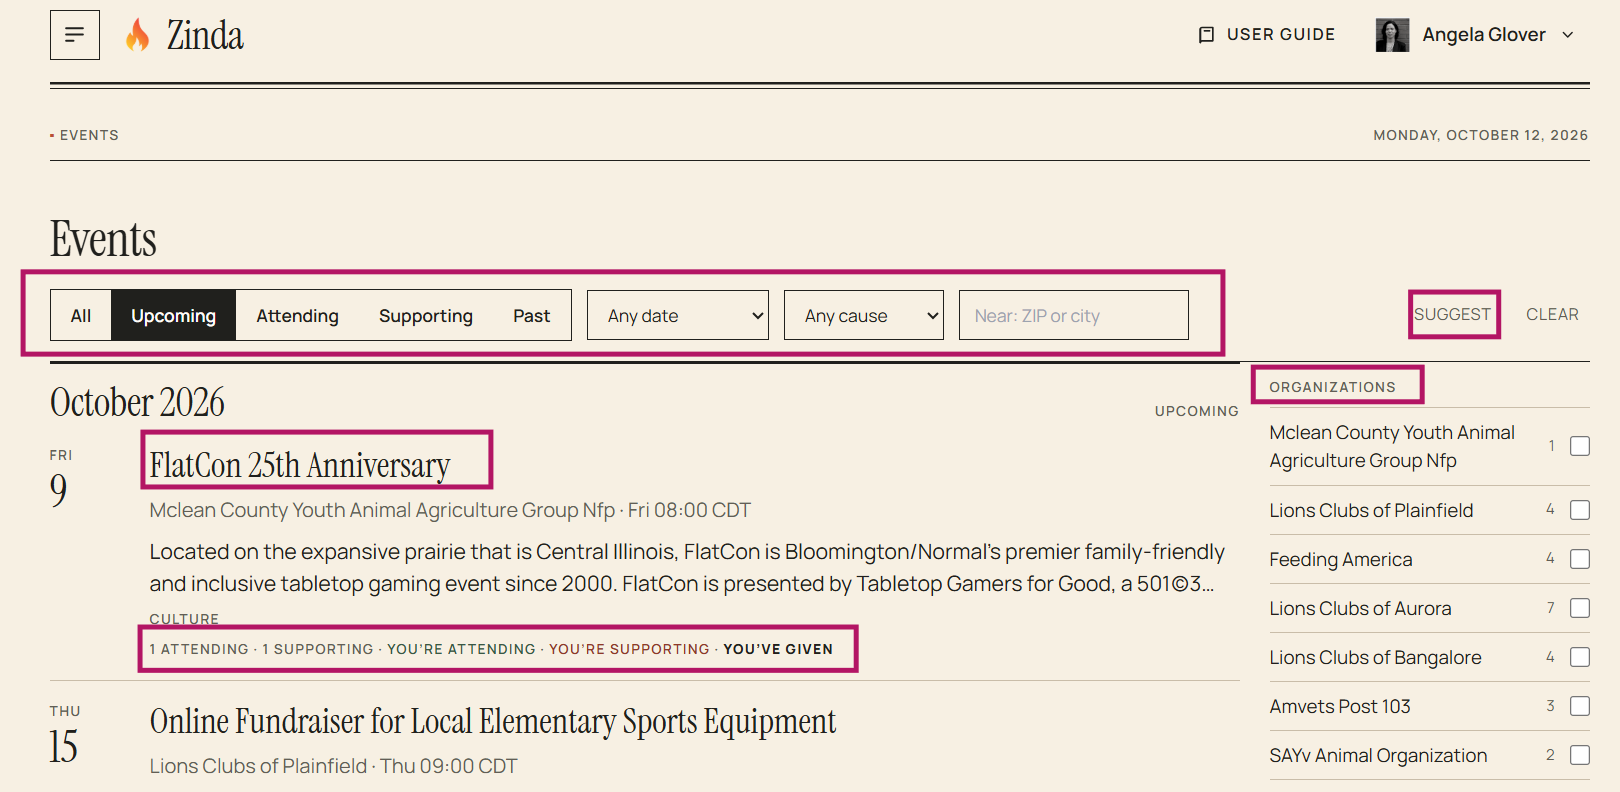Clear all filters with Clear

[1552, 314]
